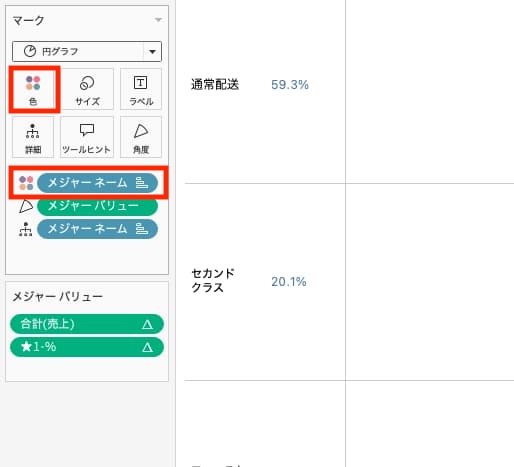Screen dimensions: 514x467
Task: Open the 色 (Color) marks card
Action: [x=33, y=89]
